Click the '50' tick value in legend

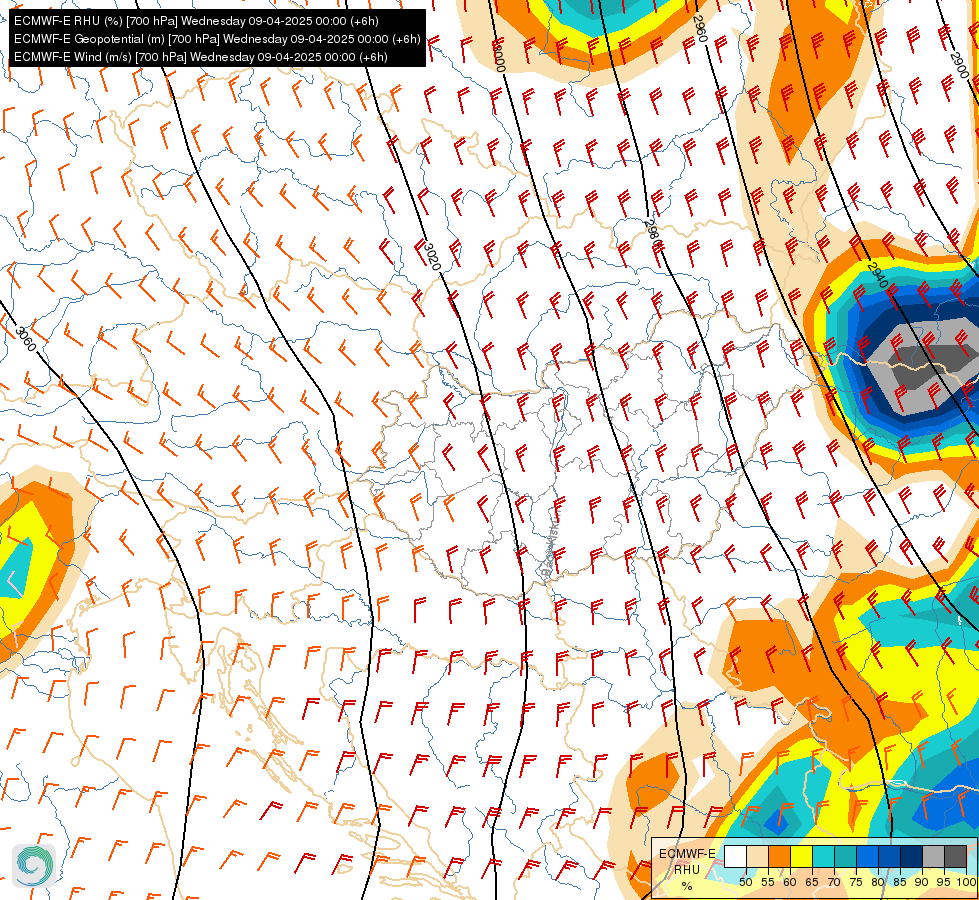click(746, 882)
